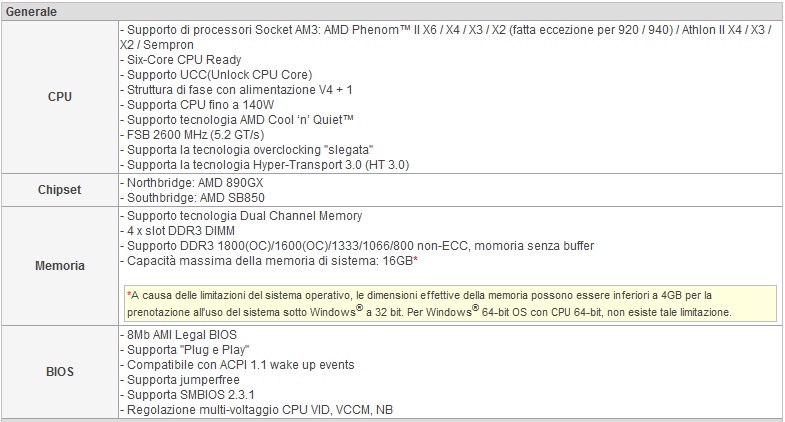Select the Memoria row label
This screenshot has height=422, width=785.
(x=60, y=266)
